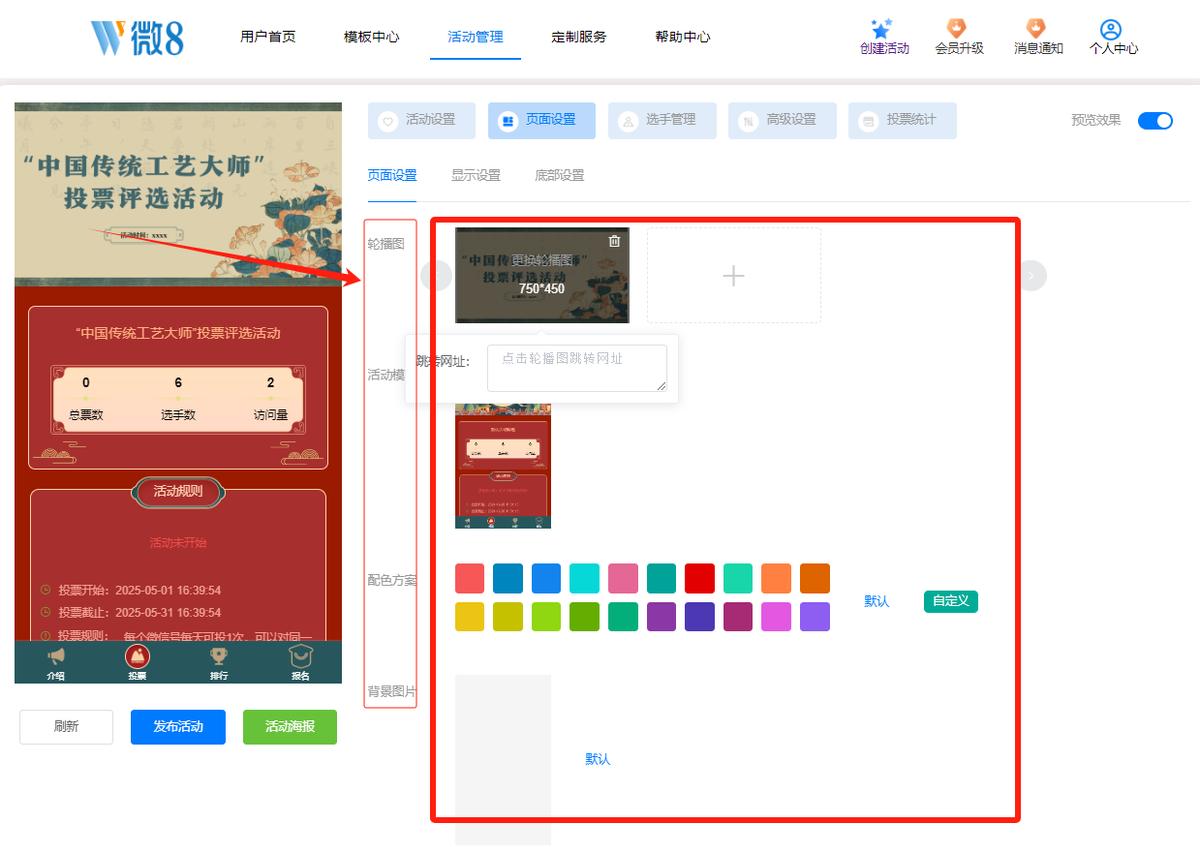Toggle the 预览效果 switch
The image size is (1200, 847).
1155,120
